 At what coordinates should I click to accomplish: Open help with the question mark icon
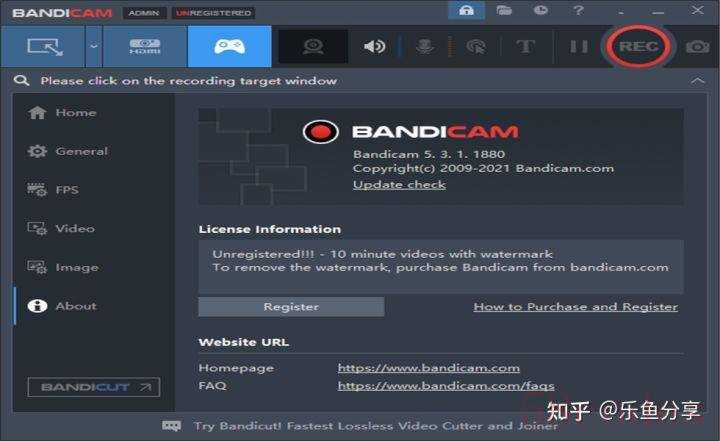579,10
